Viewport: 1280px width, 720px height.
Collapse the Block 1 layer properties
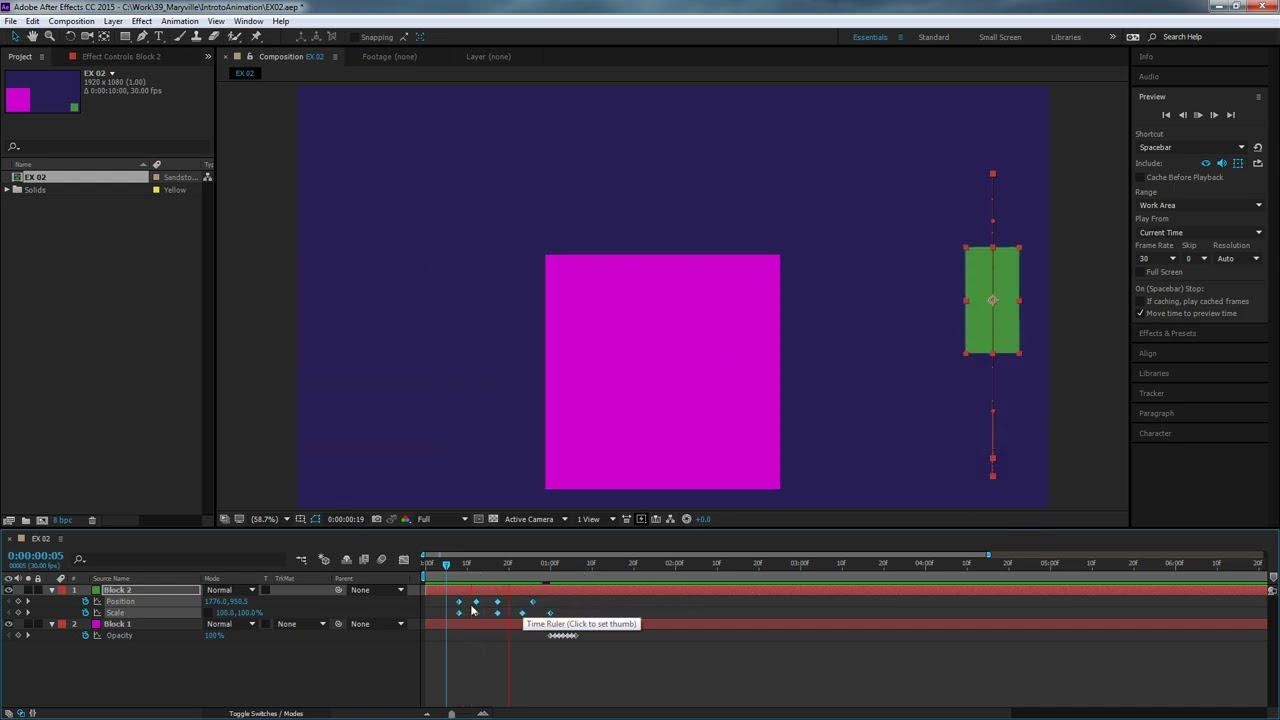[52, 624]
